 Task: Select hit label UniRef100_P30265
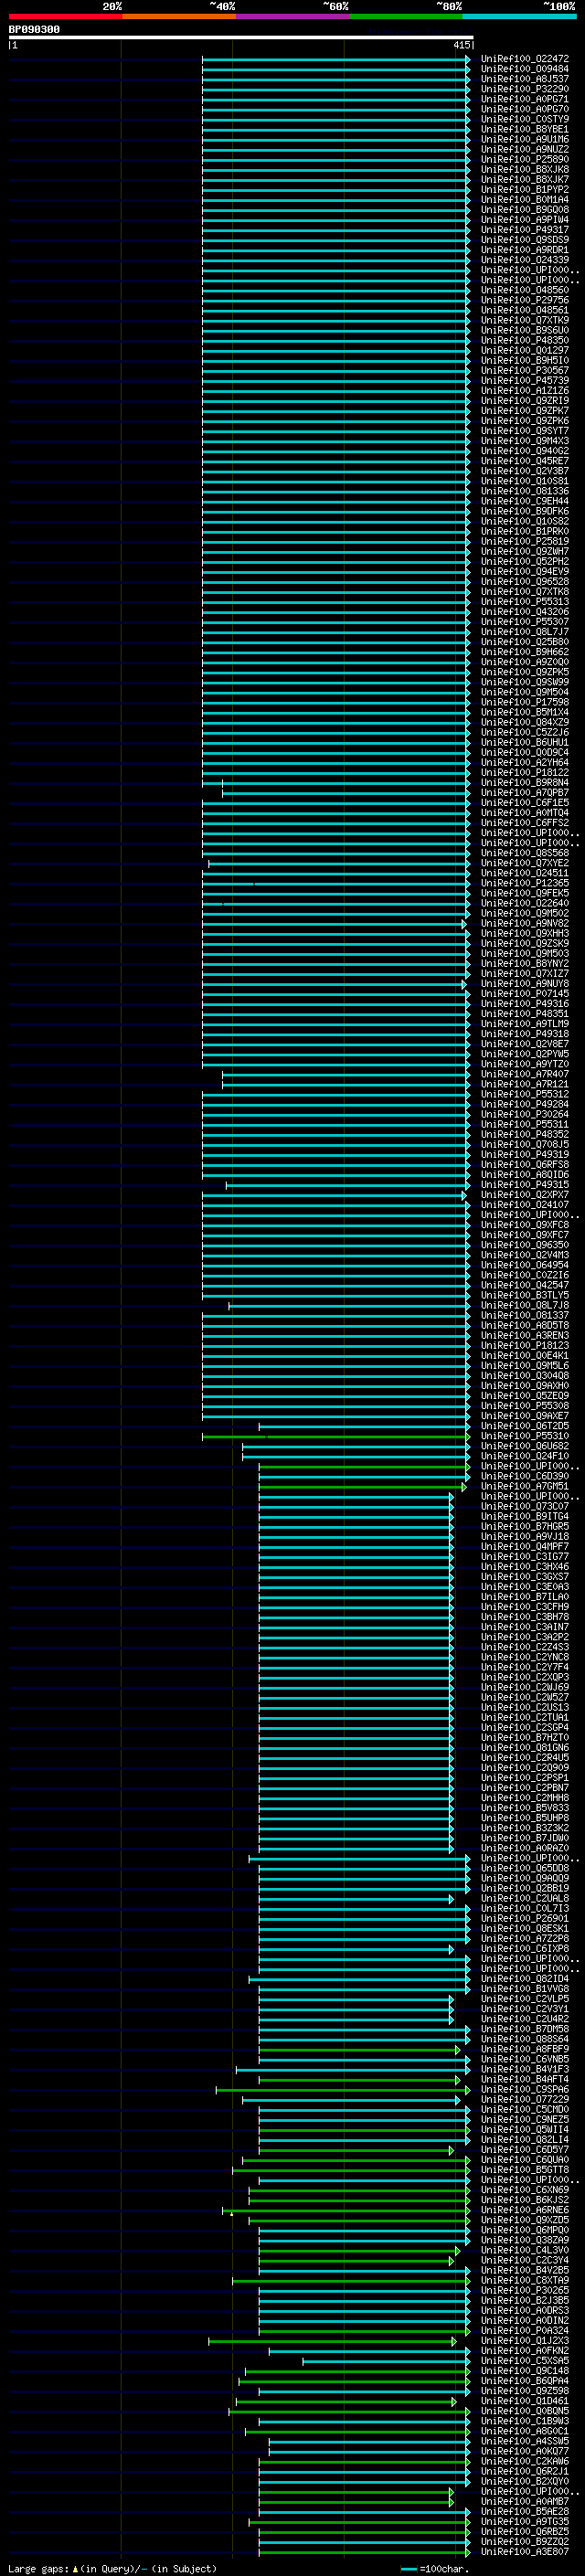tap(525, 2290)
